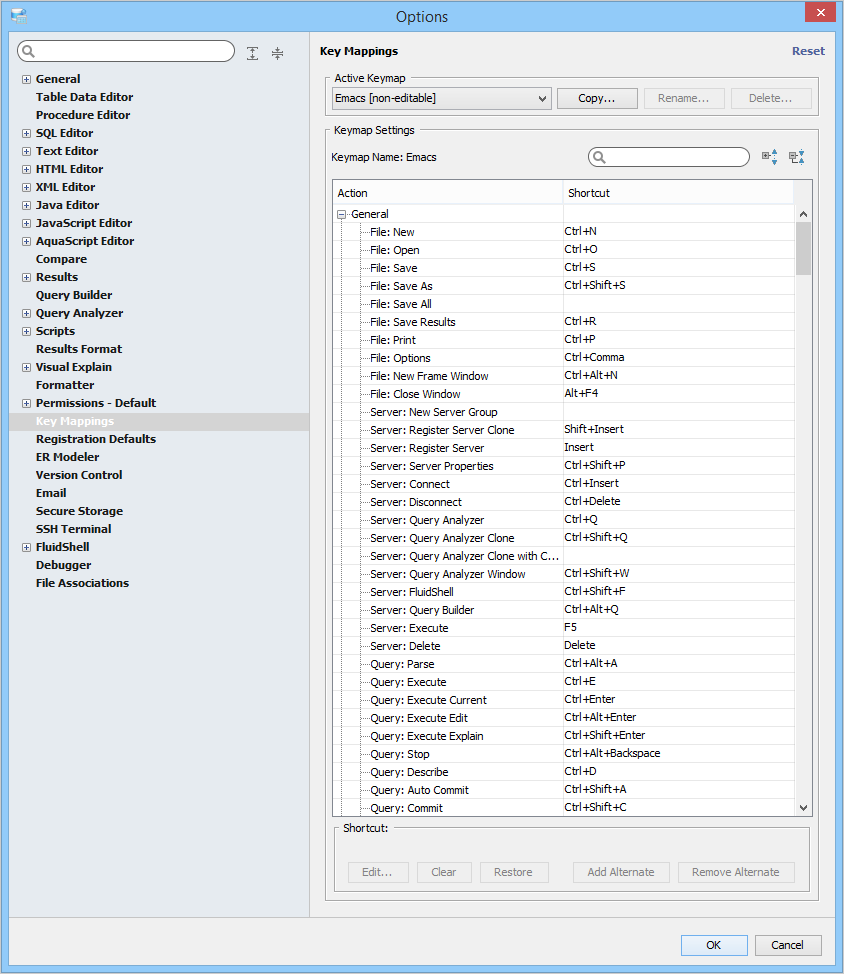Expand the AquaScript Editor node
Screen dimensions: 844x974
pyautogui.click(x=26, y=242)
